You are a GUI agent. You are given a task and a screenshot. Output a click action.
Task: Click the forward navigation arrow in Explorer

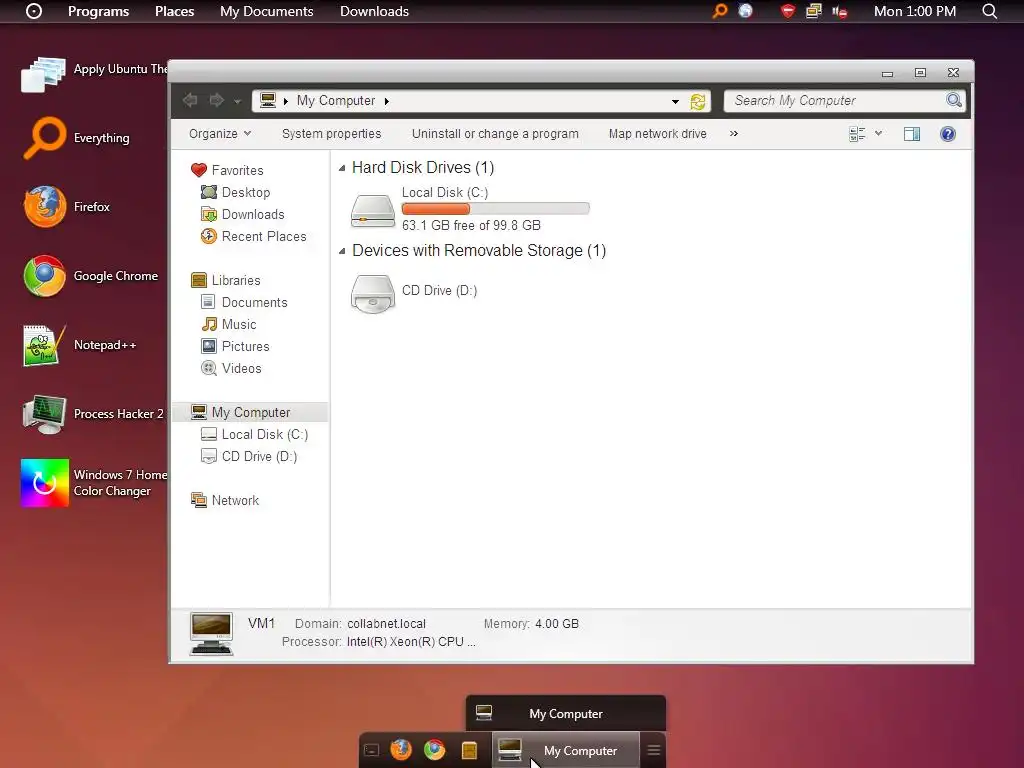point(216,101)
